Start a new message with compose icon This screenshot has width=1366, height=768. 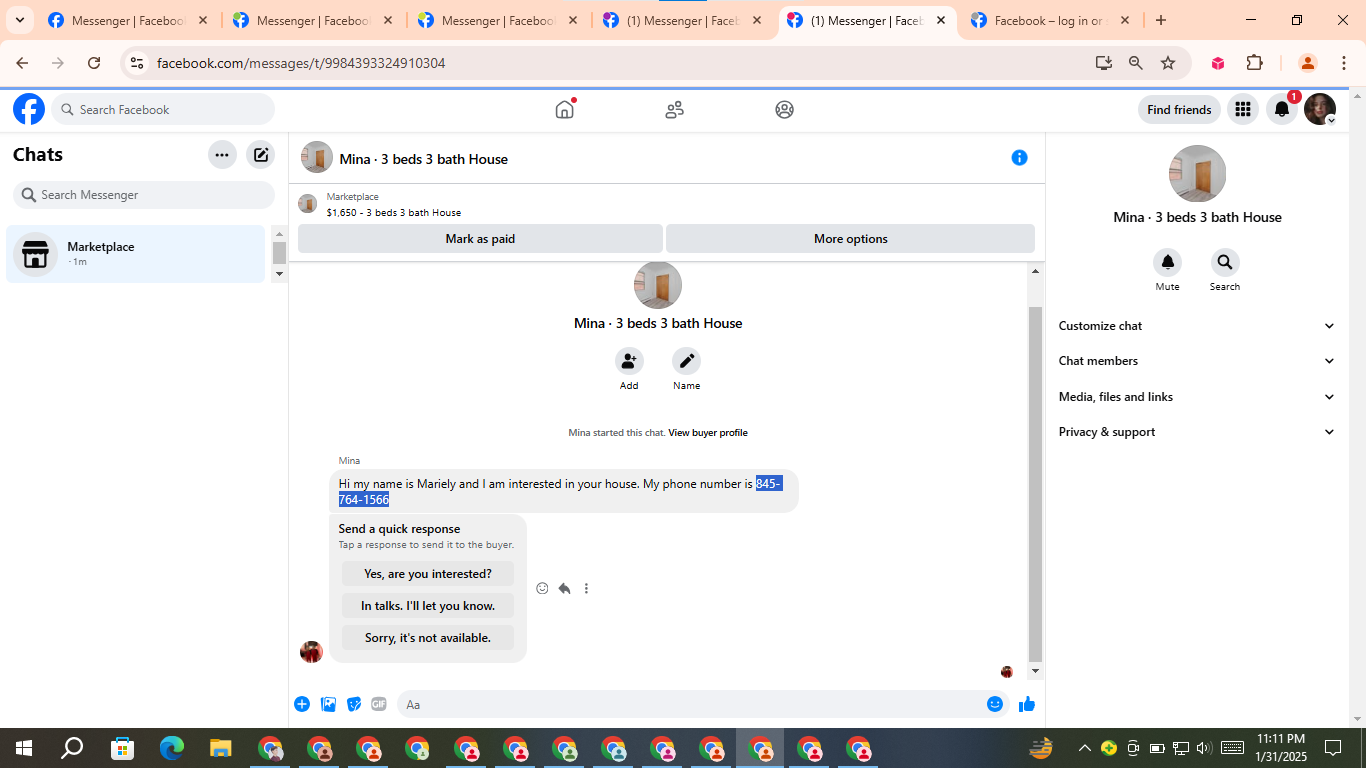click(261, 155)
